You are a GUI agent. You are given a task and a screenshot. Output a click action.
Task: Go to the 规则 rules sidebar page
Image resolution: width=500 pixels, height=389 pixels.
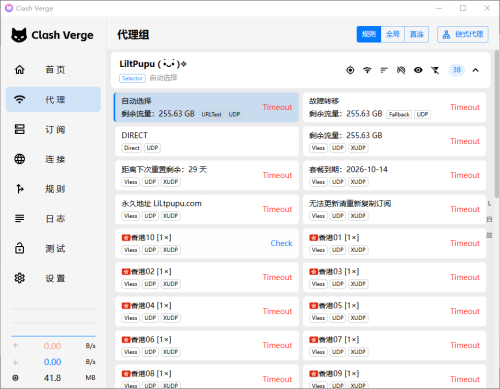[x=53, y=189]
